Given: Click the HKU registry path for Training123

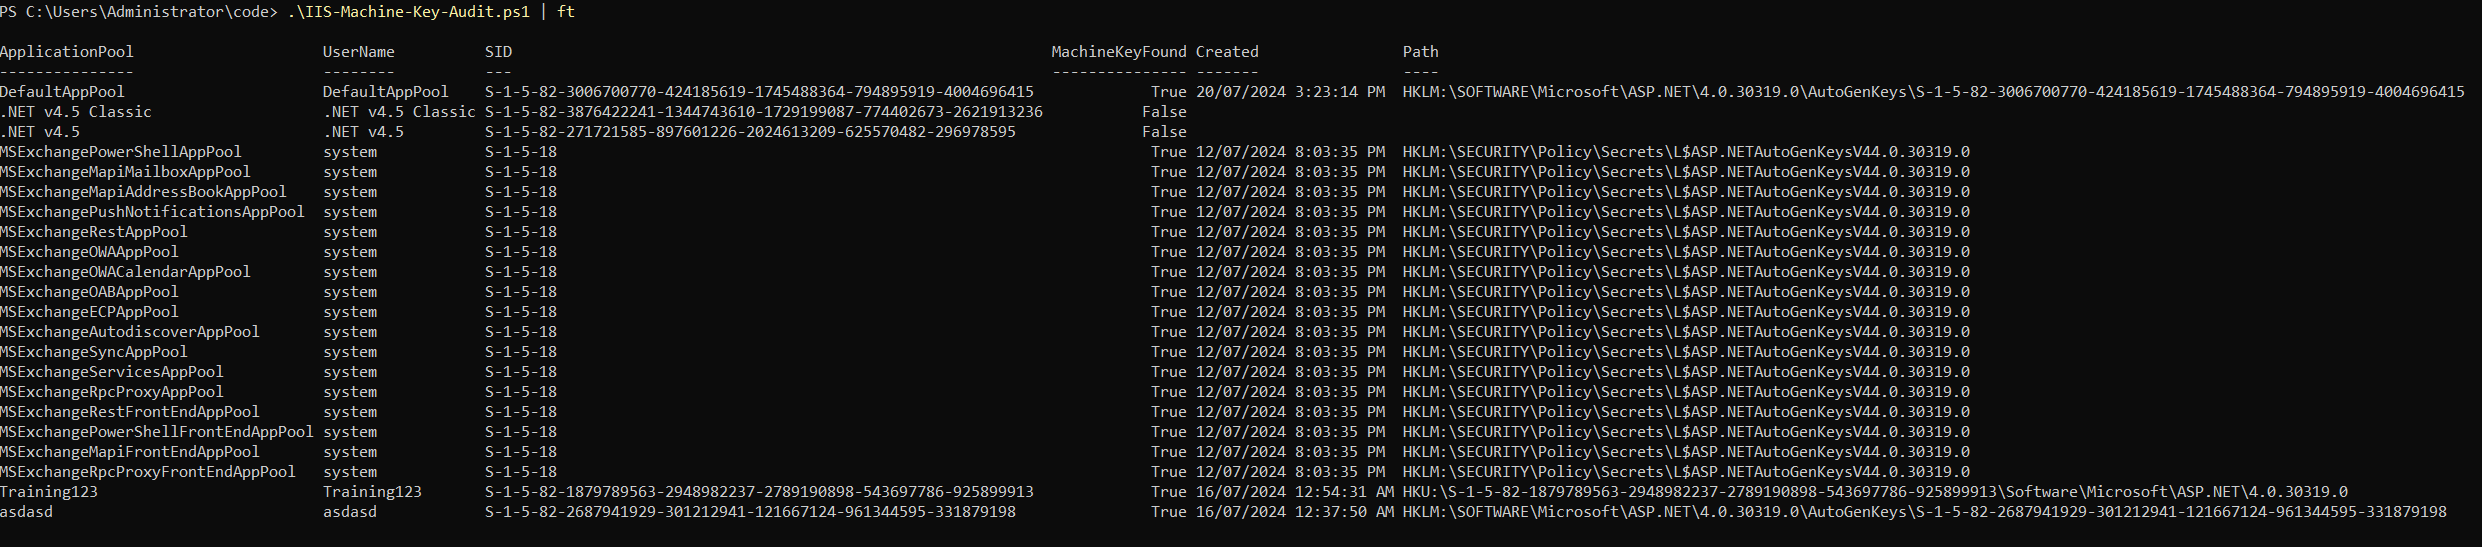Looking at the screenshot, I should click(x=1875, y=492).
